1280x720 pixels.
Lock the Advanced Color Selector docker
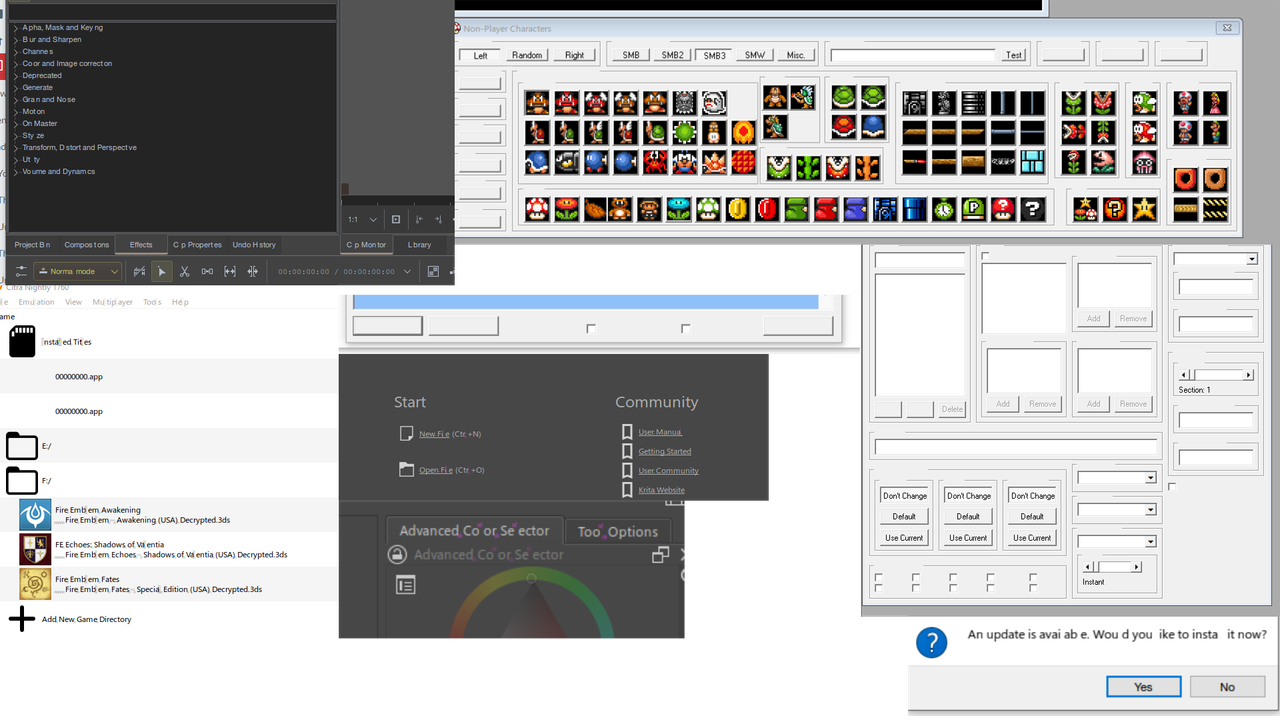397,555
